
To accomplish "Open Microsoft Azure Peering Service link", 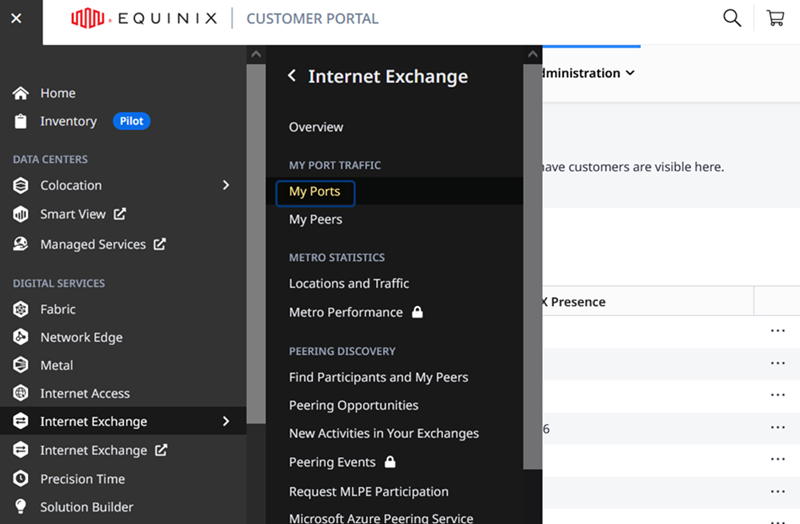I will click(381, 518).
